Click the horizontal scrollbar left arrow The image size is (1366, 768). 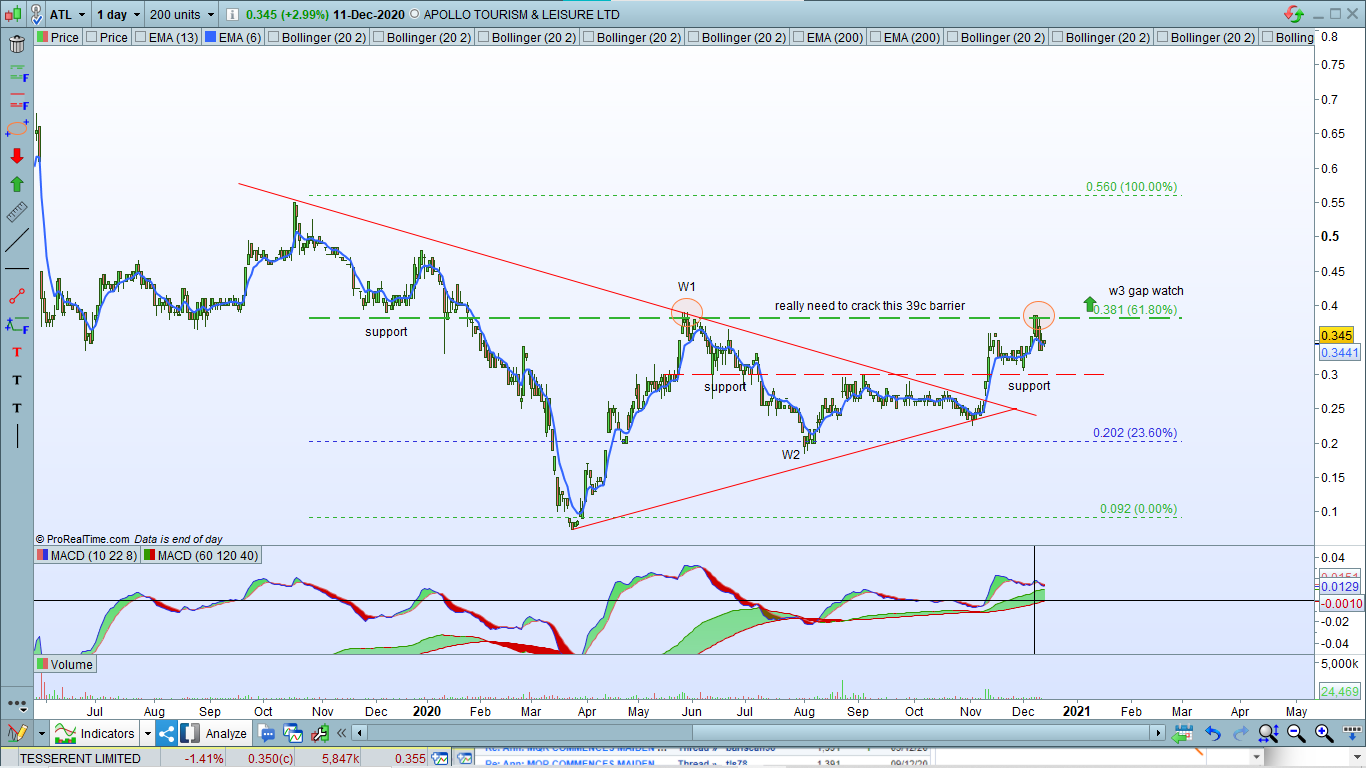click(360, 733)
